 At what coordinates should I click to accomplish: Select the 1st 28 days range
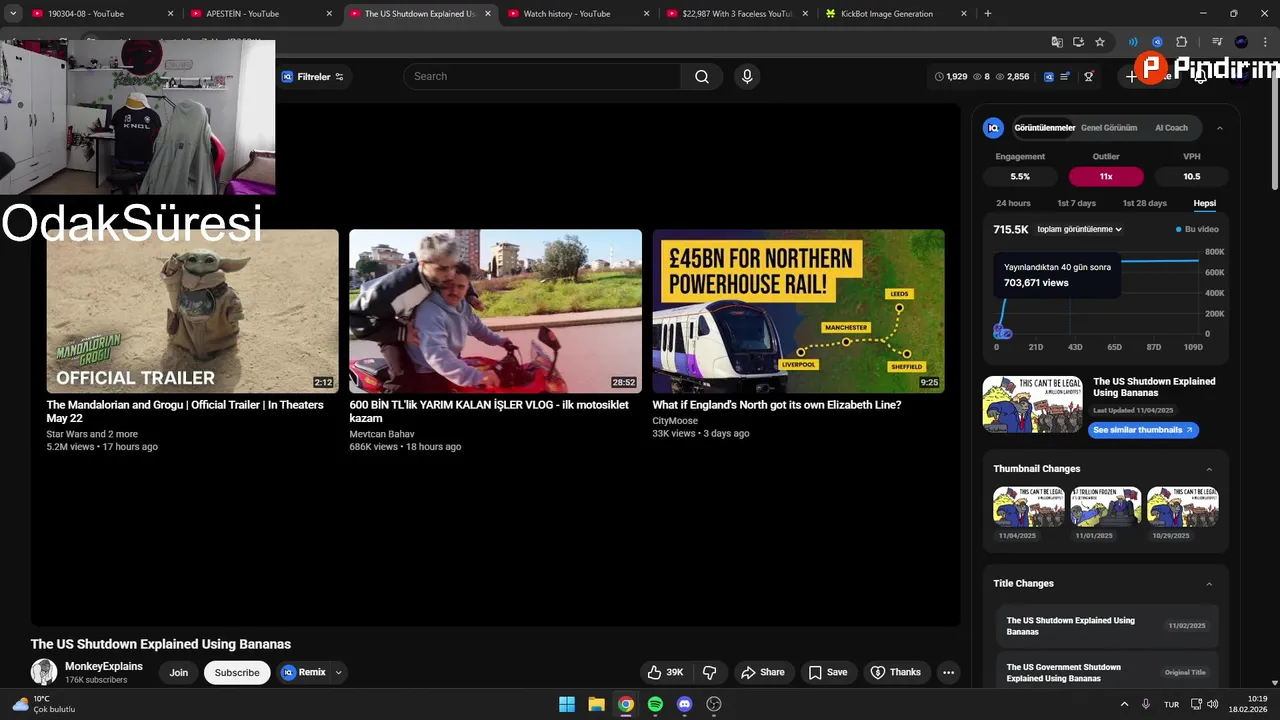coord(1144,203)
